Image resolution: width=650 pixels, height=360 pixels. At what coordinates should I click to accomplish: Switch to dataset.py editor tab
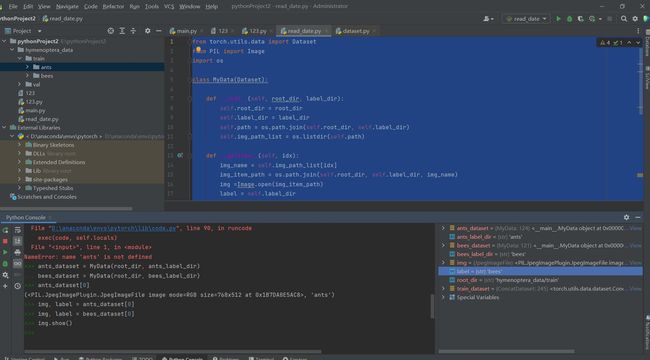(356, 31)
